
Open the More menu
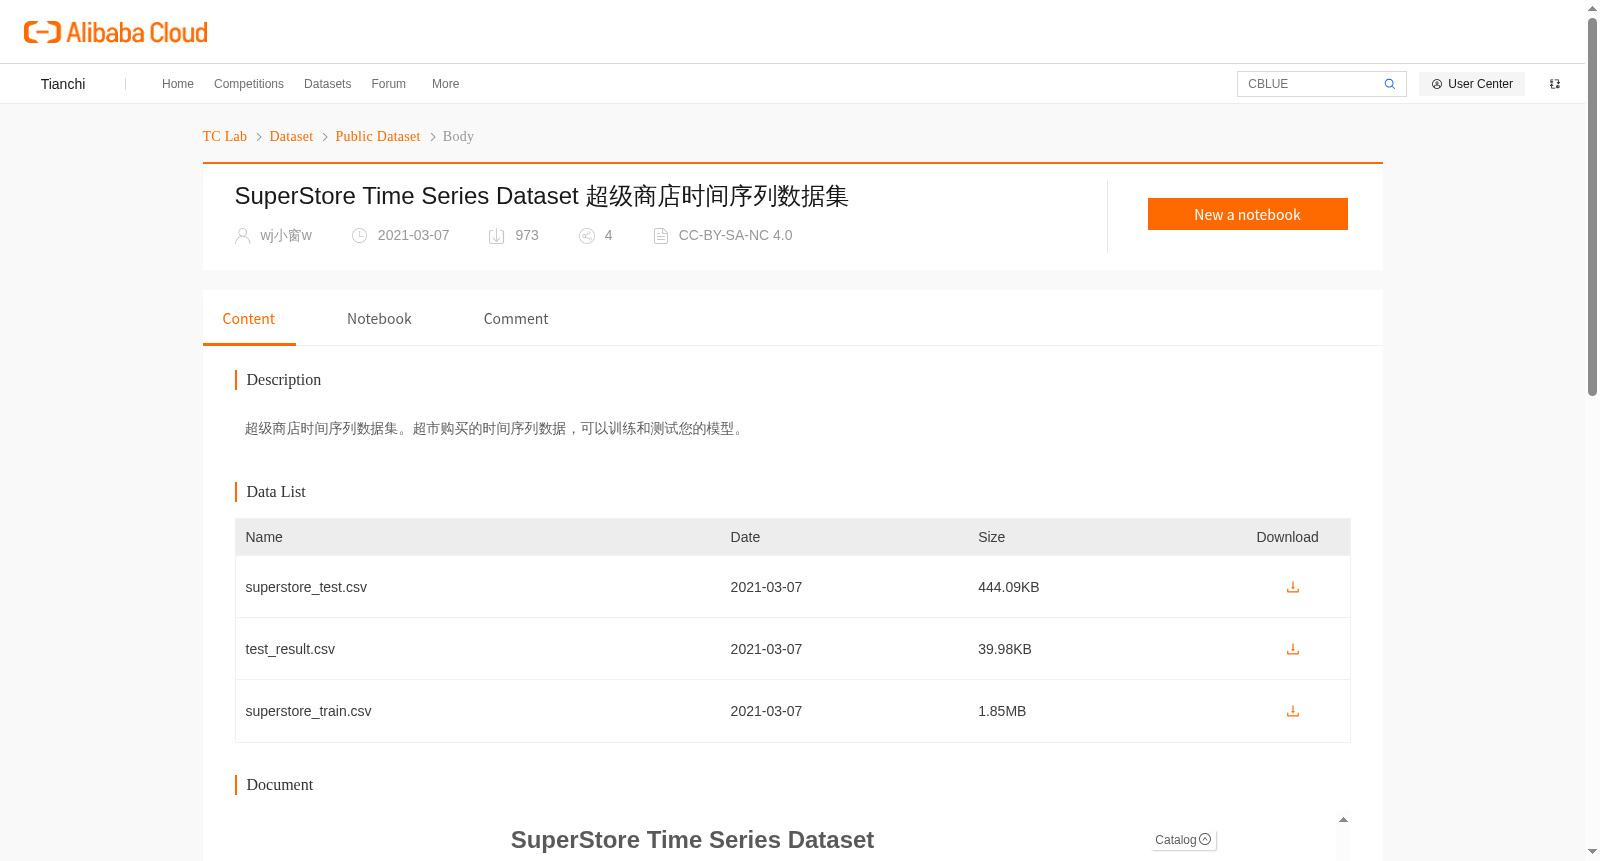pyautogui.click(x=446, y=84)
